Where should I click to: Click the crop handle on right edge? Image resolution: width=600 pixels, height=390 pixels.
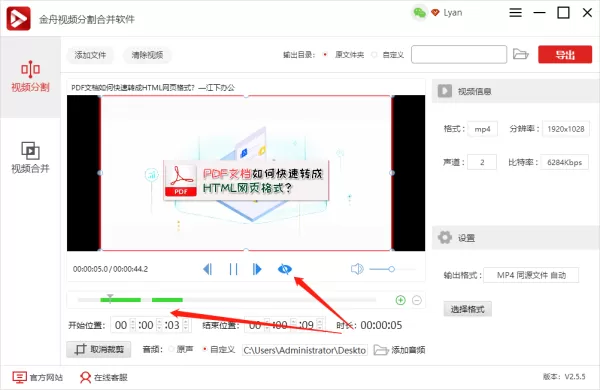point(392,173)
